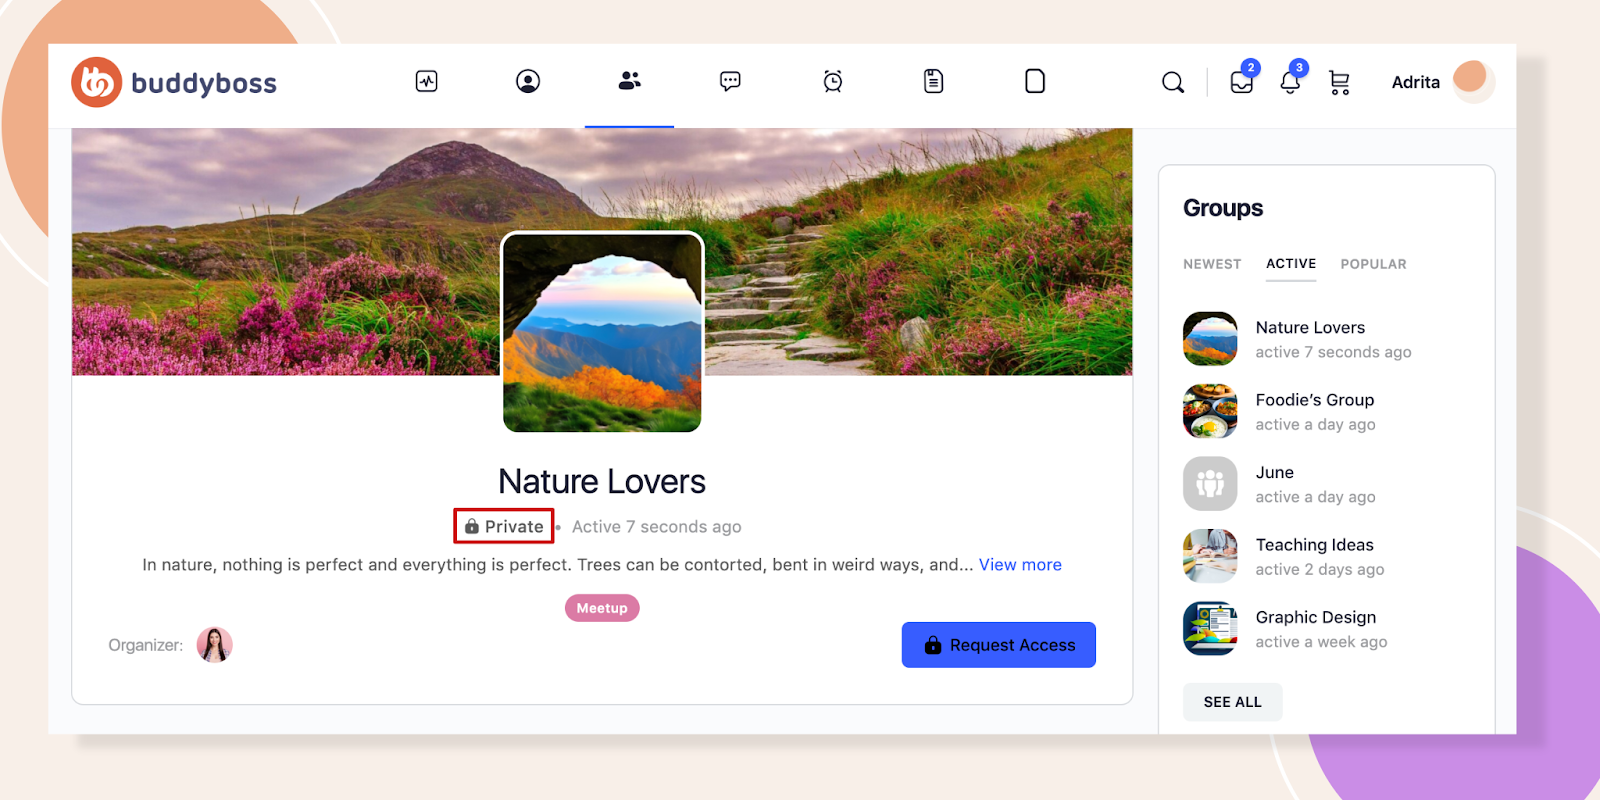Open the June group link
This screenshot has width=1600, height=800.
pyautogui.click(x=1275, y=472)
